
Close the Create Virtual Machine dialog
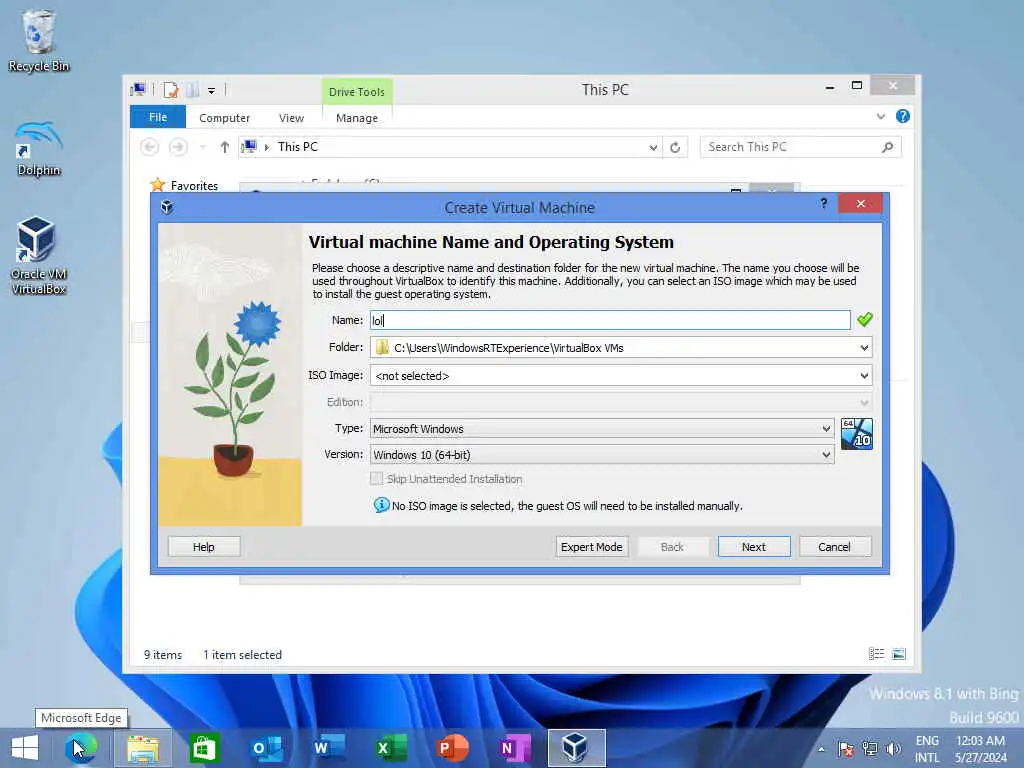point(861,204)
